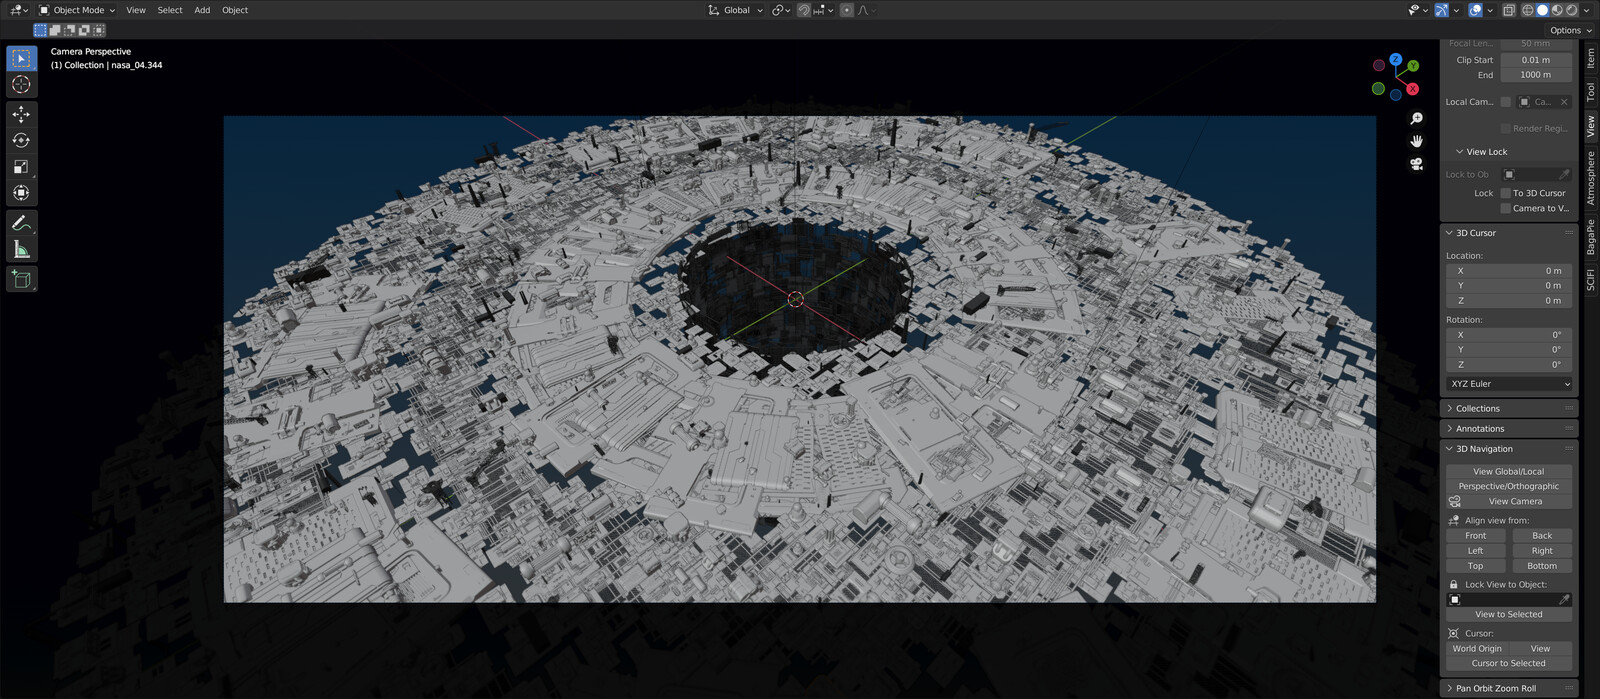Viewport: 1600px width, 699px height.
Task: Open viewport shading options dropdown arrow
Action: (1587, 10)
